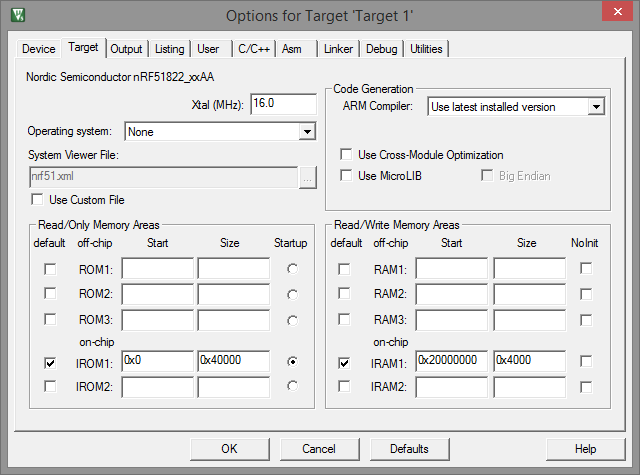This screenshot has width=640, height=475.
Task: Click the System Viewer File browse button
Action: [x=308, y=176]
